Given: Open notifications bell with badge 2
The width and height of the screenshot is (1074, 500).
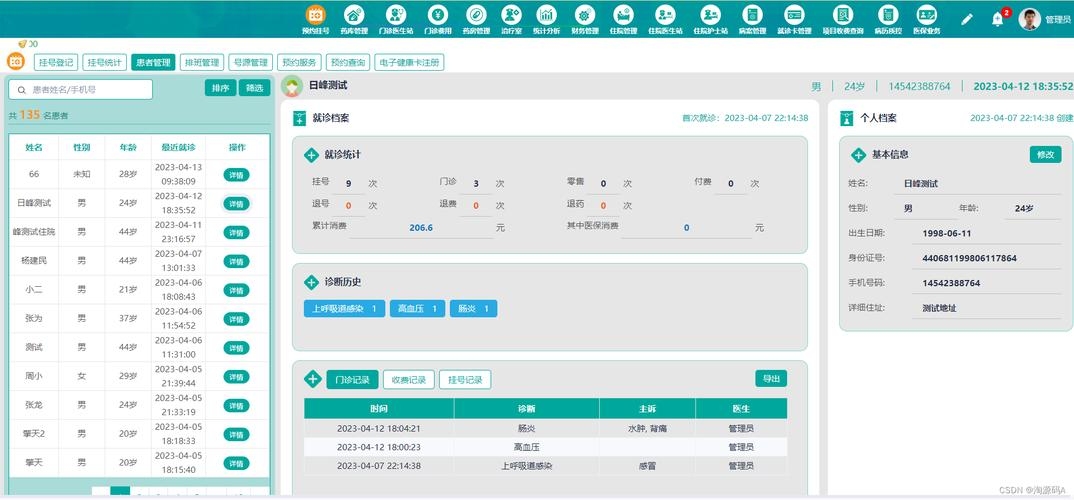Looking at the screenshot, I should click(998, 20).
